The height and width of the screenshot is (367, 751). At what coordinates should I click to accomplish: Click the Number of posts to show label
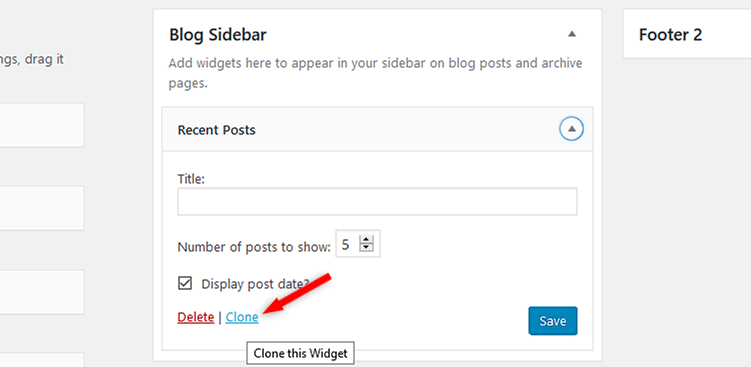coord(254,247)
